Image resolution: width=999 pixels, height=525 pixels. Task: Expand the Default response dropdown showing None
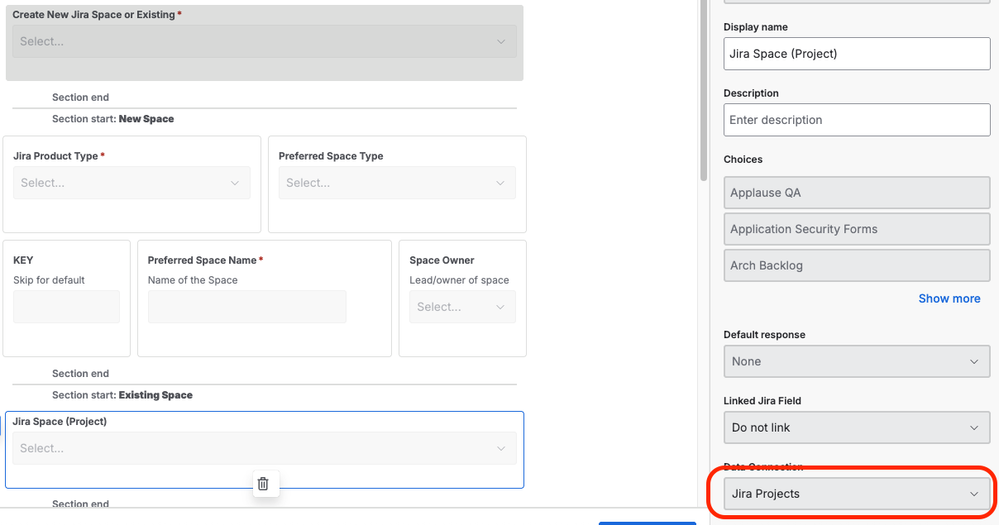pyautogui.click(x=857, y=361)
